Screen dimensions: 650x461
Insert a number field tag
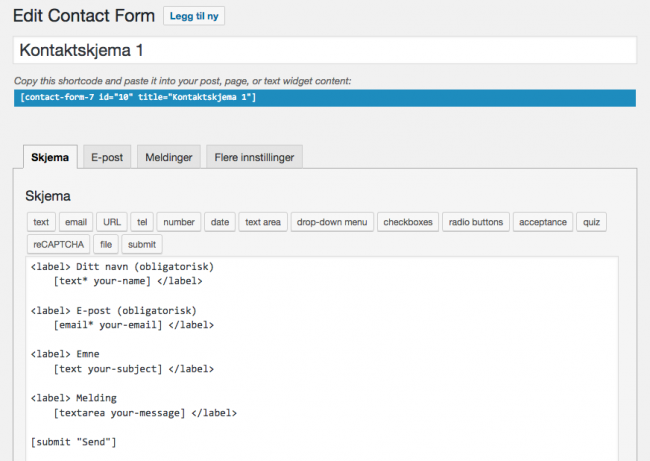pyautogui.click(x=179, y=222)
